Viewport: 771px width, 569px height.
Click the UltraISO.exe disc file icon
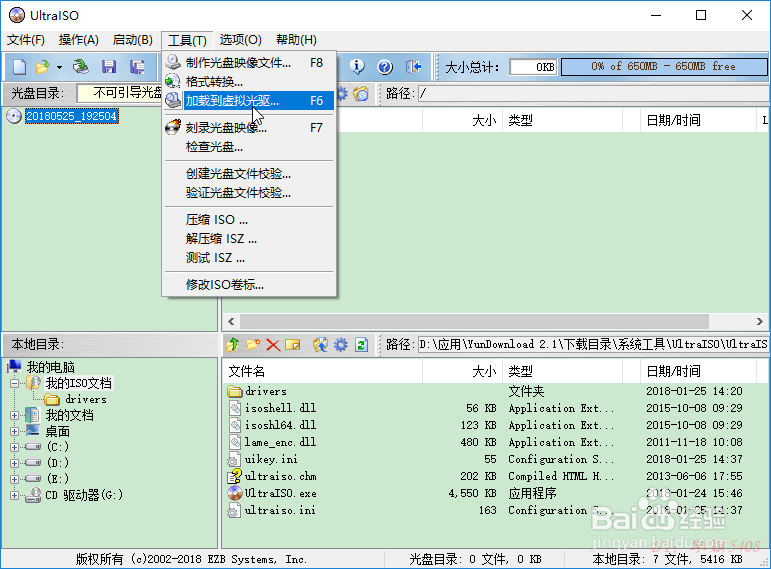coord(235,493)
